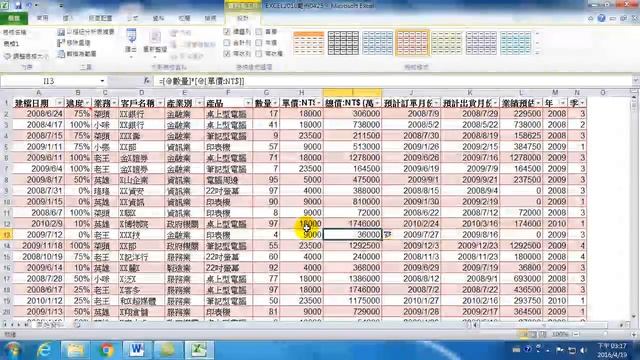
Task: Expand the table styles gallery More arrow
Action: coord(538,53)
